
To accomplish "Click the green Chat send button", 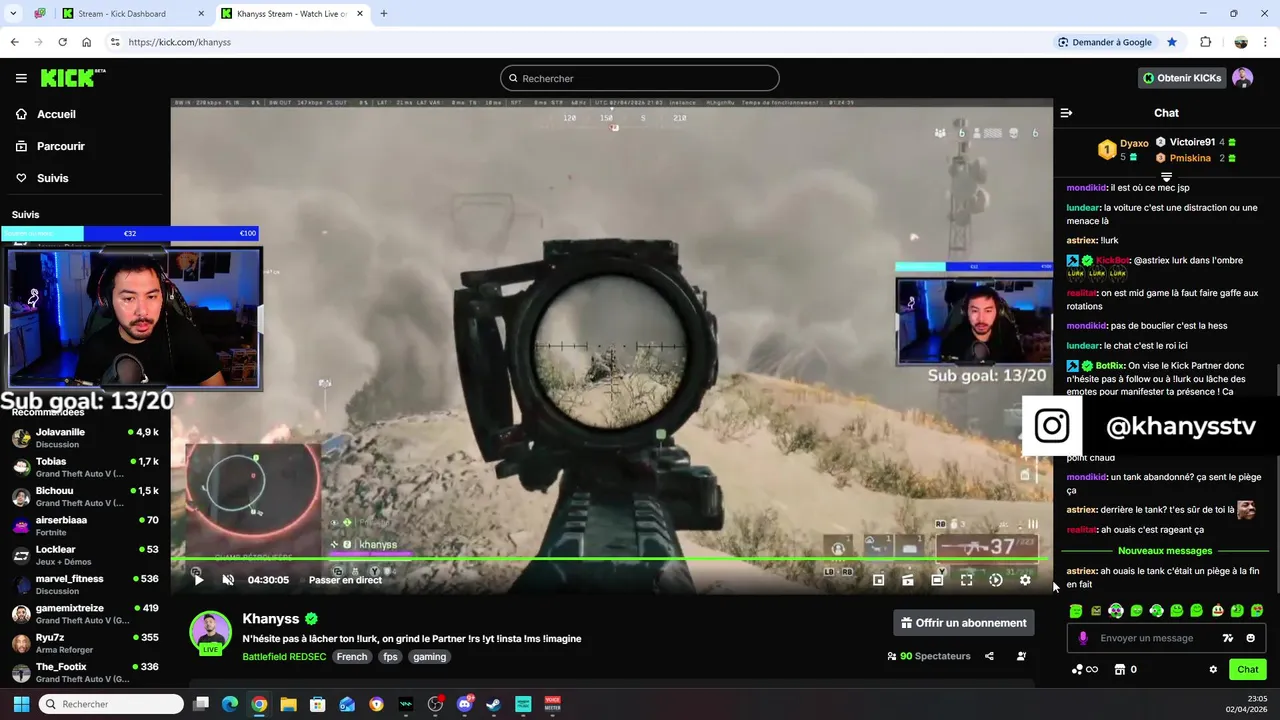I will [x=1247, y=670].
